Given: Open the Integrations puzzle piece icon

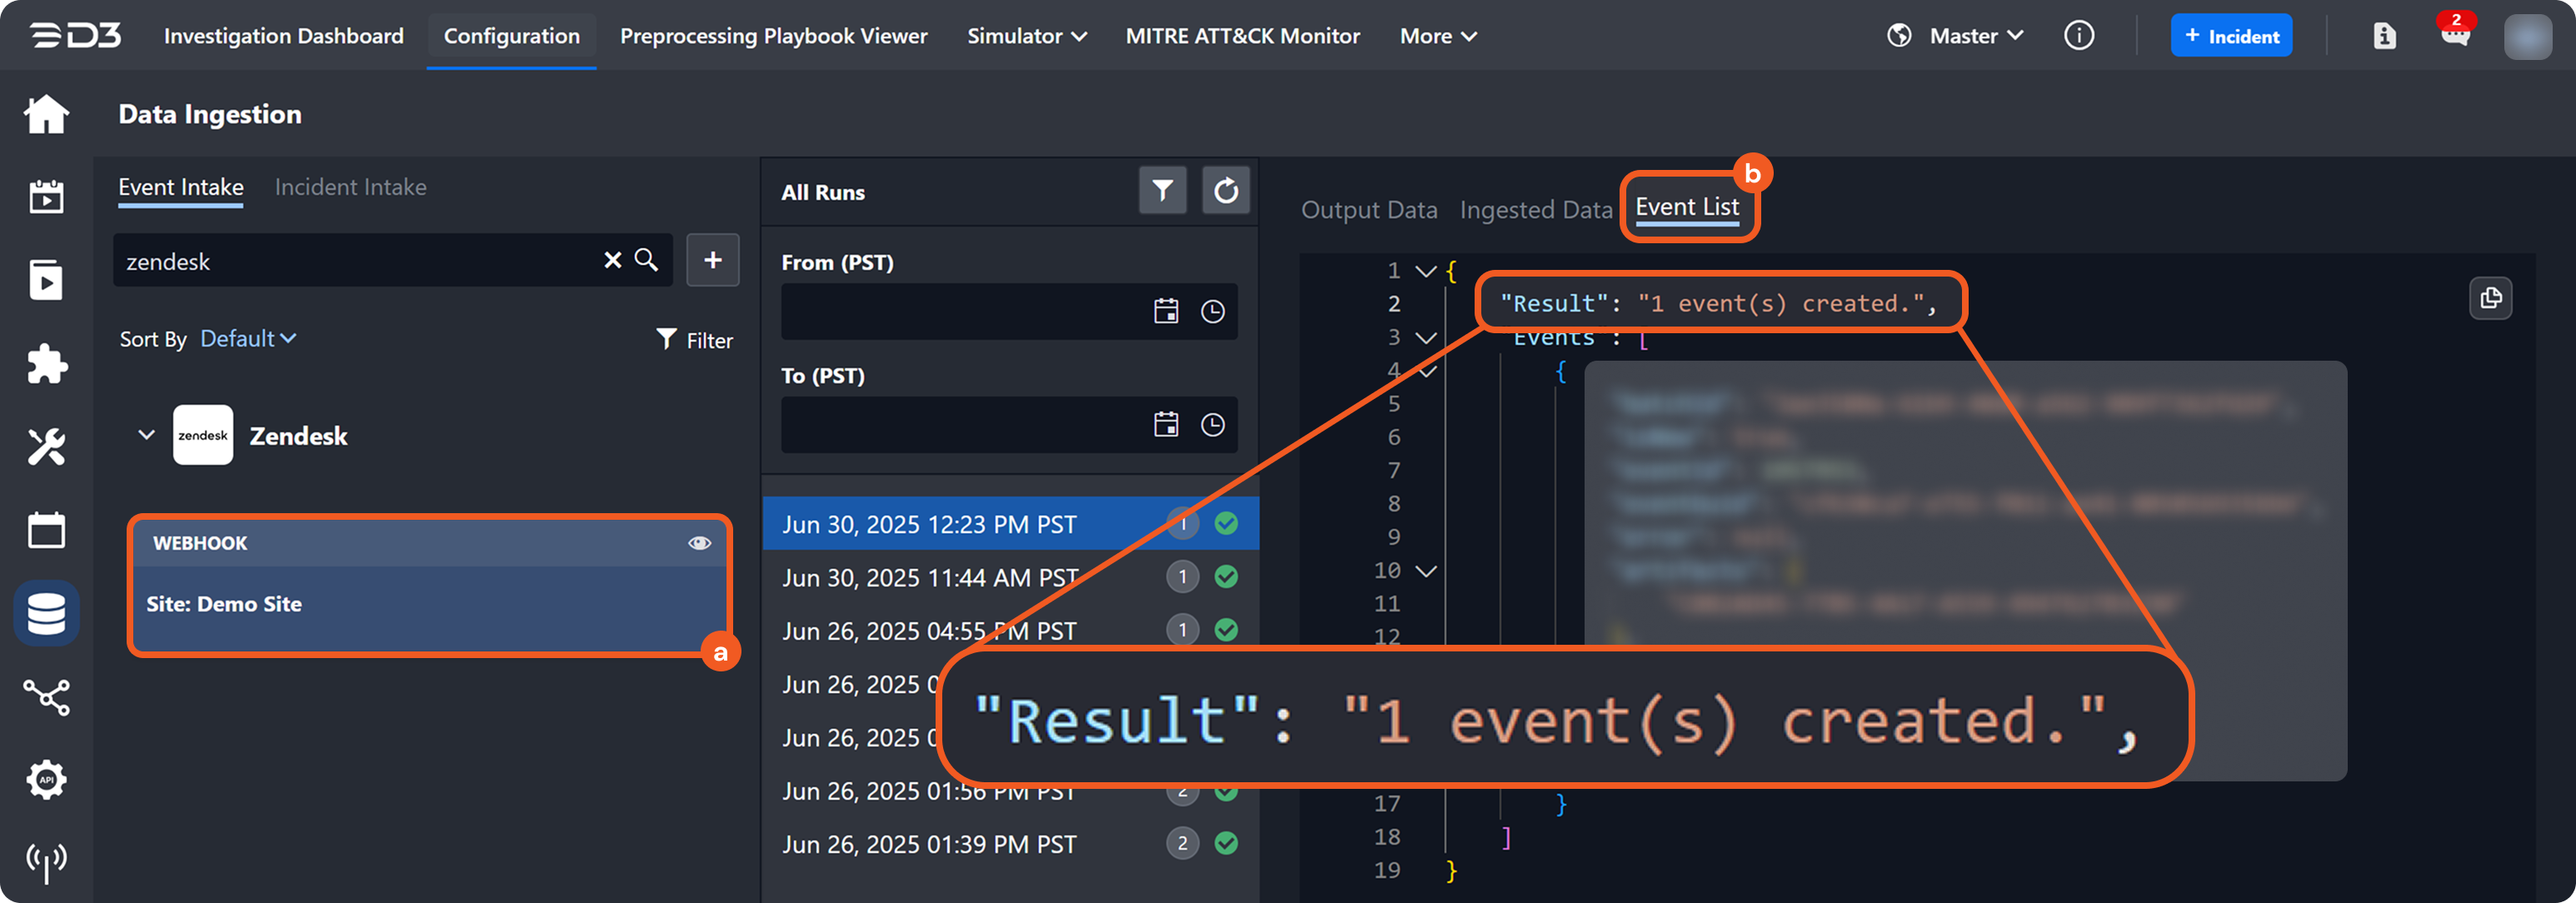Looking at the screenshot, I should click(x=46, y=364).
